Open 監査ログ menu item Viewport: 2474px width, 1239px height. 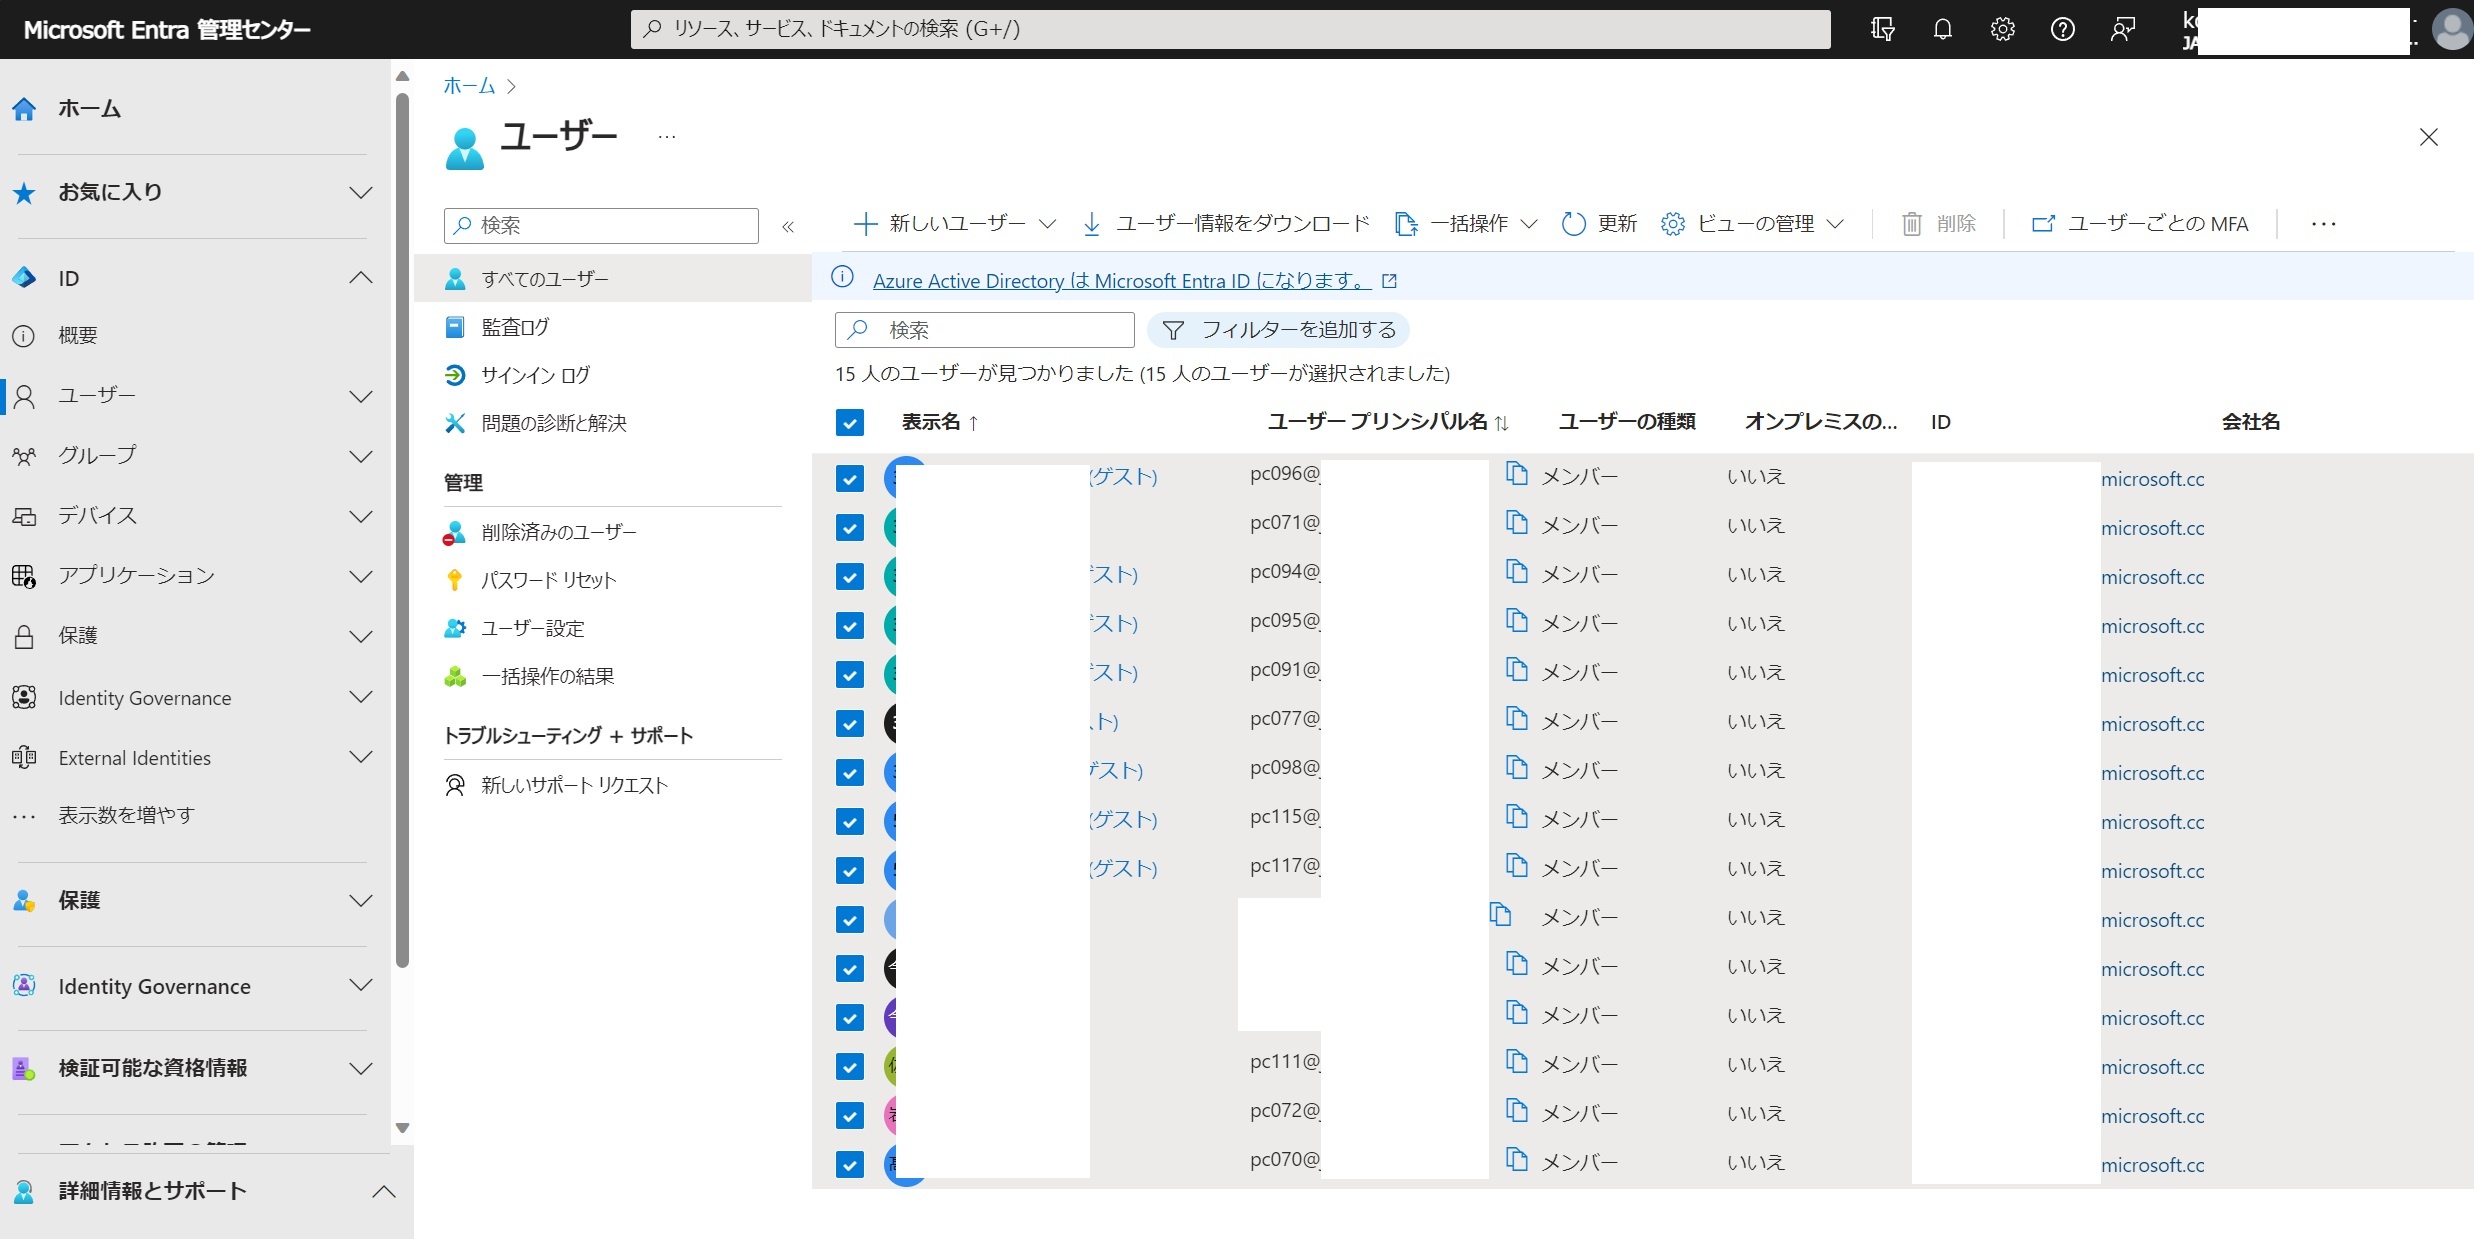[x=515, y=327]
